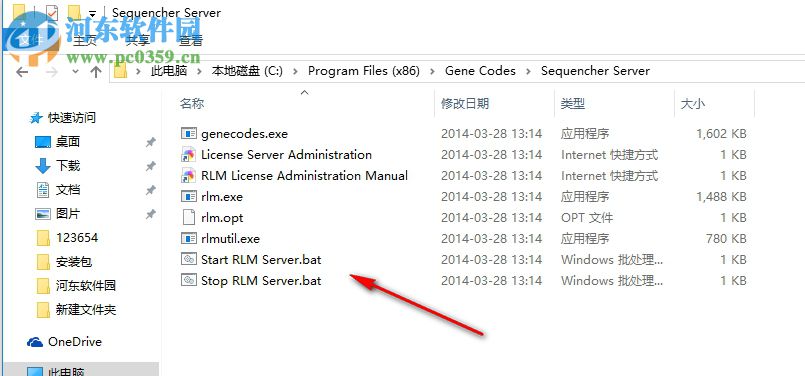This screenshot has height=376, width=805.
Task: Select the file name rlmutil.exe
Action: pos(231,239)
